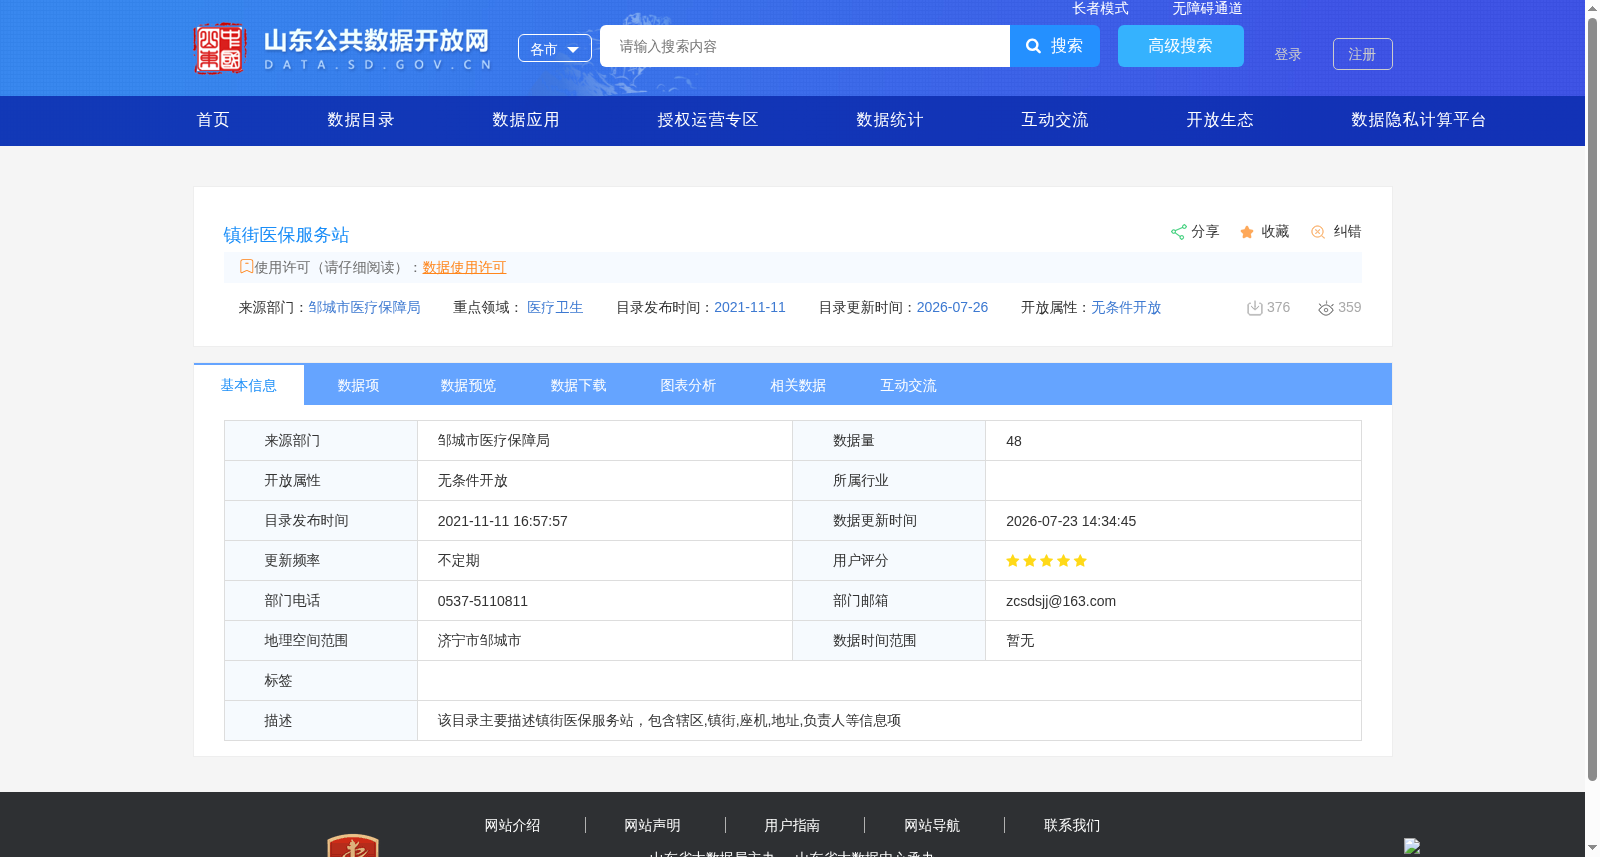
Task: Click the 无条件开放 open attribute link
Action: coord(1126,307)
